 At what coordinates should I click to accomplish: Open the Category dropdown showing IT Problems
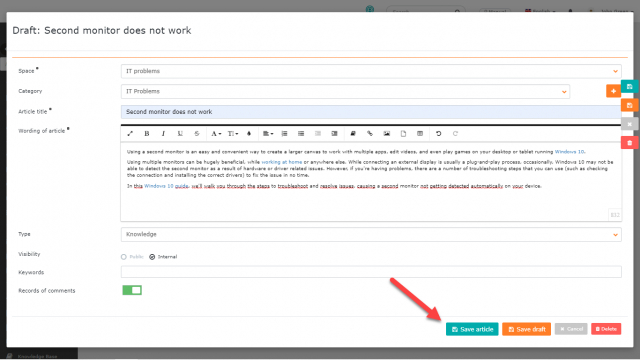[x=345, y=91]
